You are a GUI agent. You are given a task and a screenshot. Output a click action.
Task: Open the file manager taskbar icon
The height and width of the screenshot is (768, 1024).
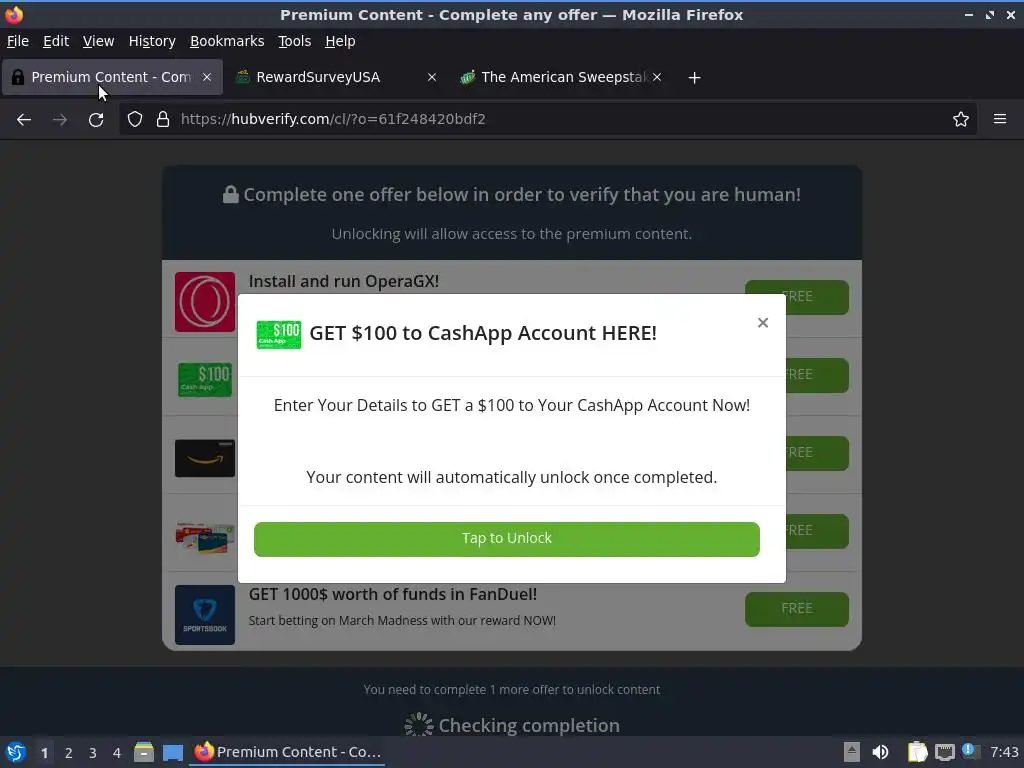(x=144, y=752)
